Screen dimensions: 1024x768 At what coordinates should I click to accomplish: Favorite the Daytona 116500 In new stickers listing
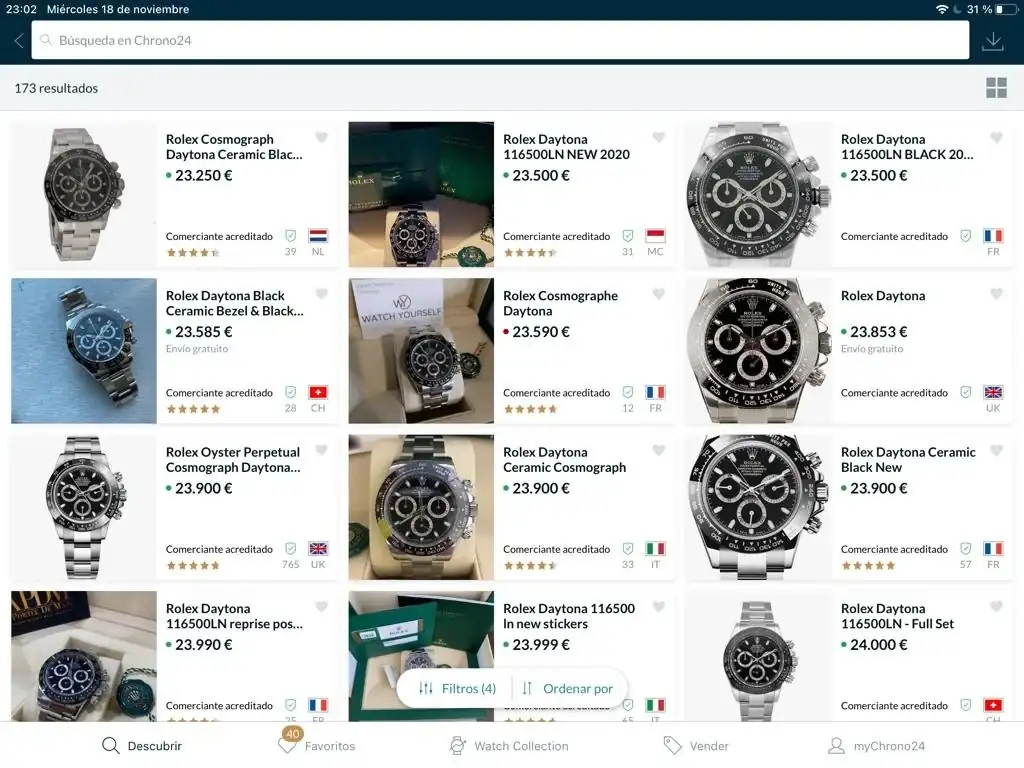click(658, 607)
